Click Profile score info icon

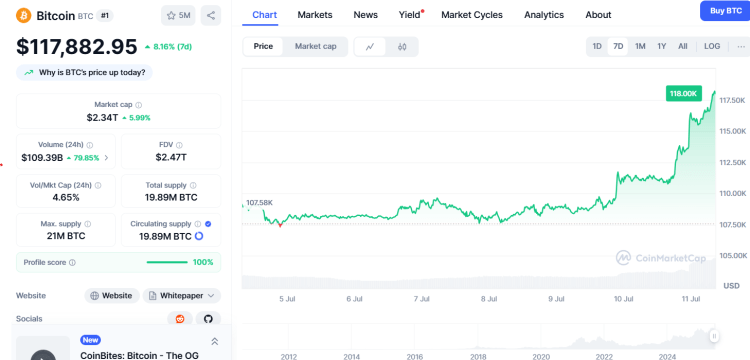coord(73,262)
